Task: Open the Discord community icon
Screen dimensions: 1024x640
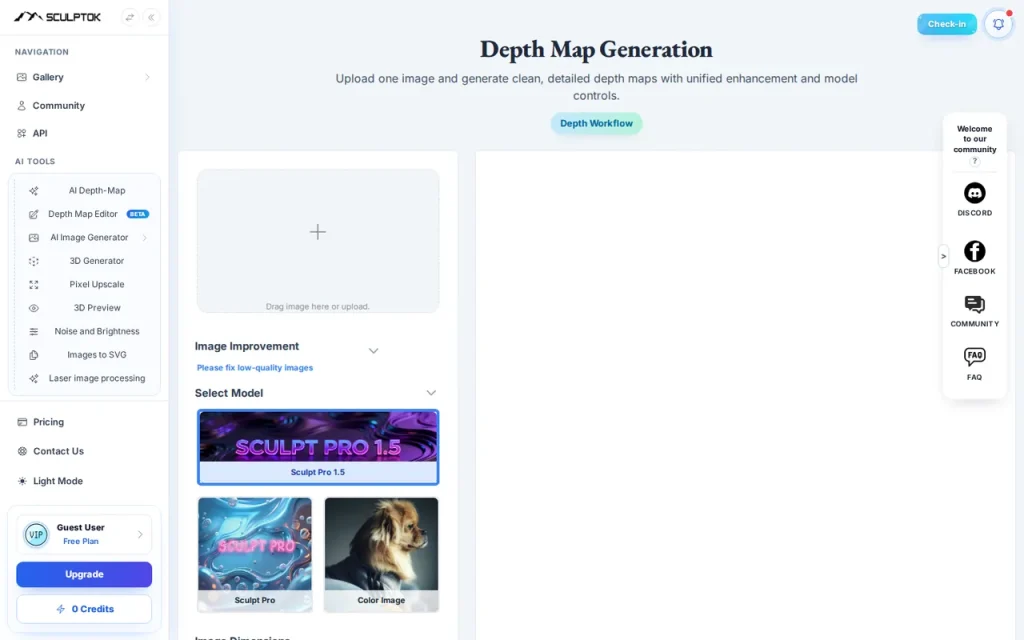Action: click(x=974, y=193)
